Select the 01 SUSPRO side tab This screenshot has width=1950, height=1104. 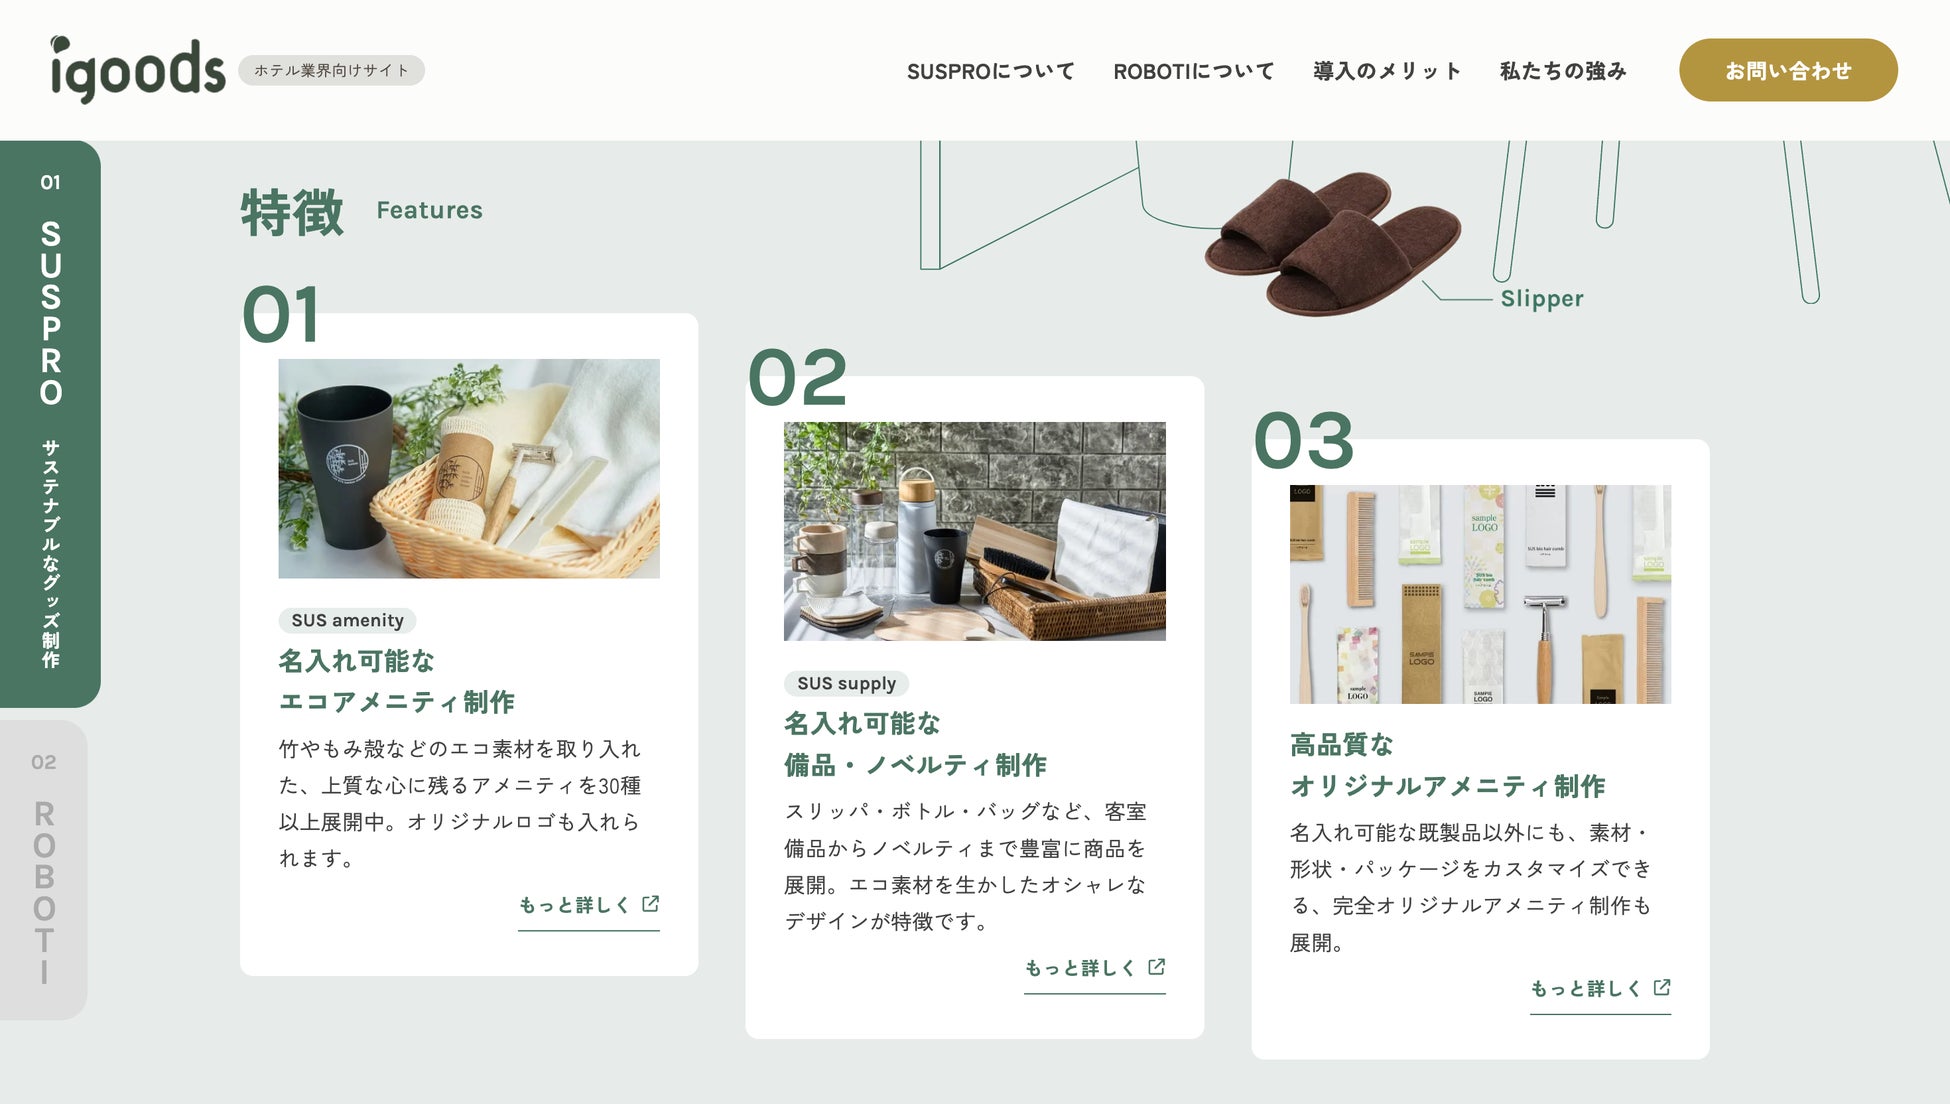pyautogui.click(x=50, y=424)
